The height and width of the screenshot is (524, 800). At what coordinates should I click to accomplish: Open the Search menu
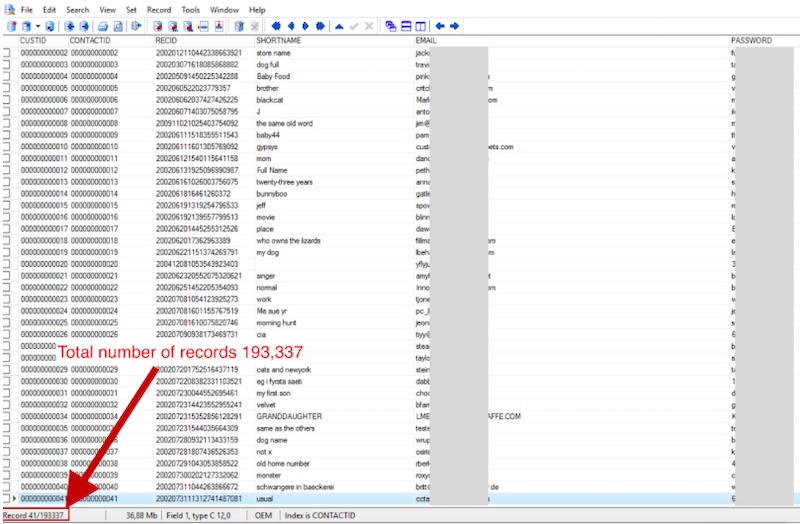[78, 10]
